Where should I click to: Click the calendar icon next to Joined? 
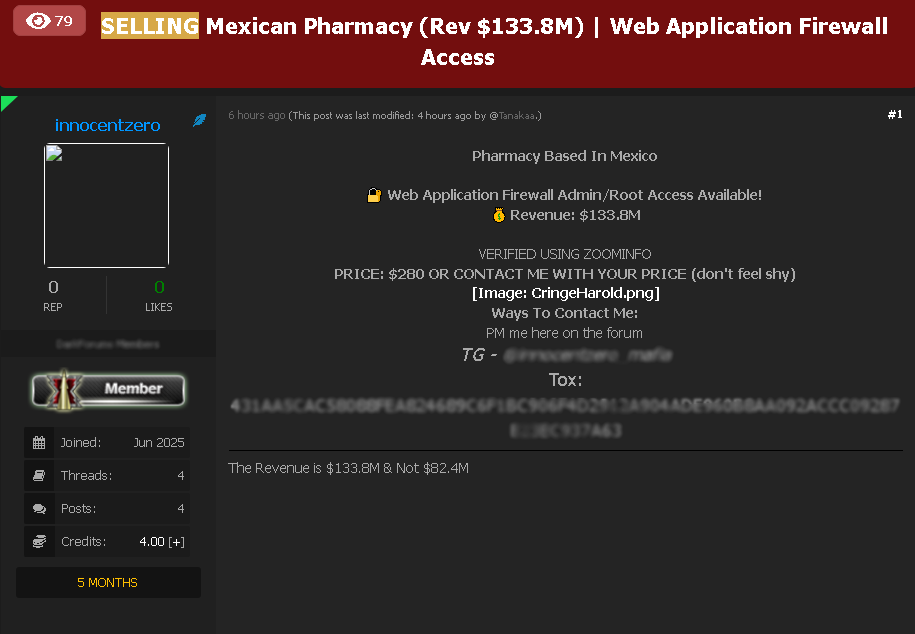point(38,442)
